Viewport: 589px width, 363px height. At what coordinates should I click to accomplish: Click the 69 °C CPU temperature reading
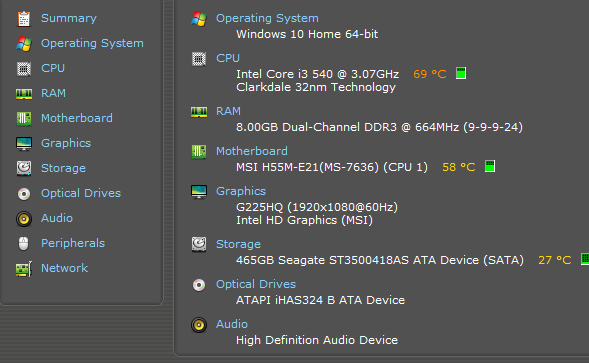pyautogui.click(x=430, y=74)
